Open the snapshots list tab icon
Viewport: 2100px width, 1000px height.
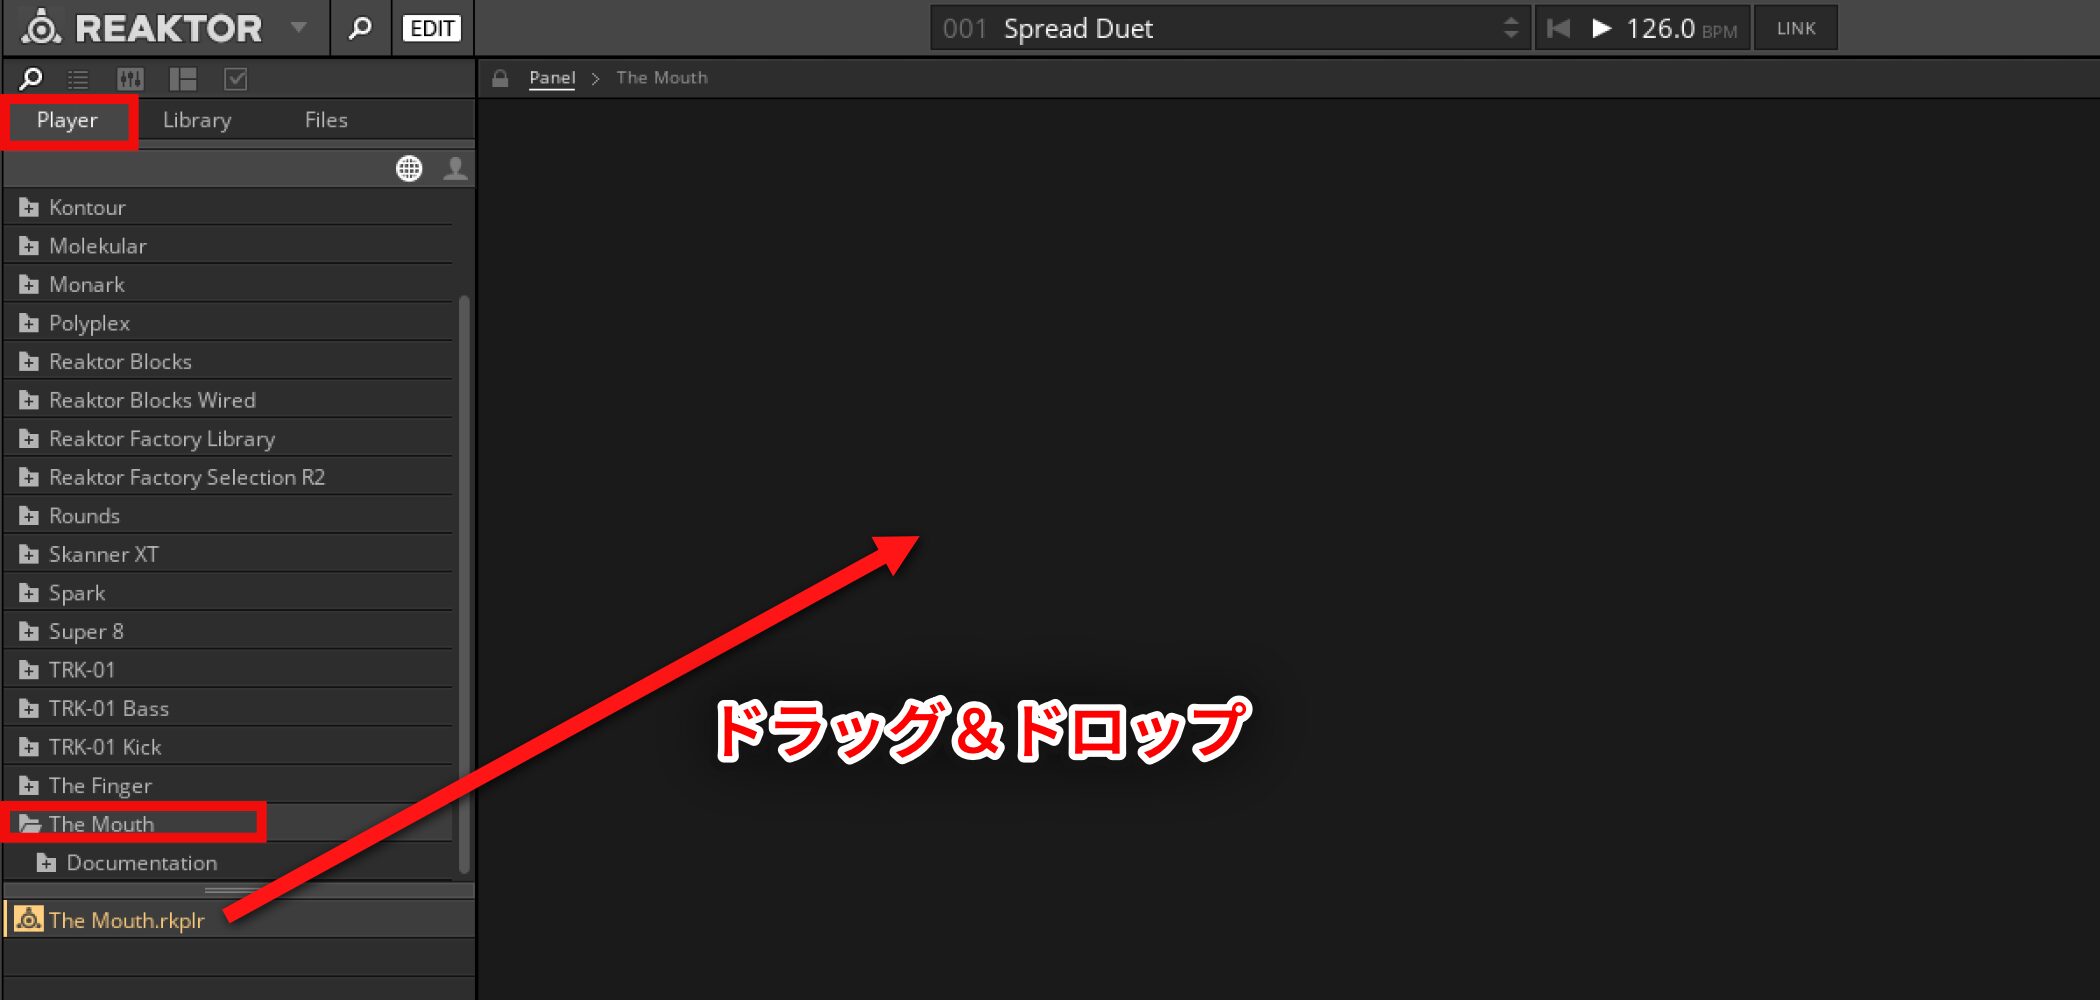point(78,79)
